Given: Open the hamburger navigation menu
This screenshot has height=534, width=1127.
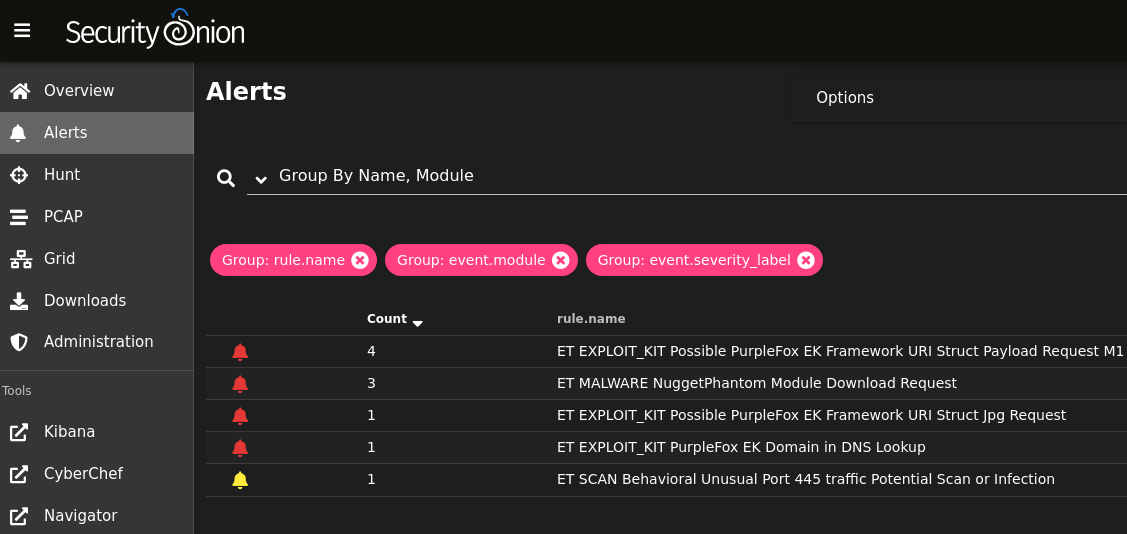Looking at the screenshot, I should point(22,31).
